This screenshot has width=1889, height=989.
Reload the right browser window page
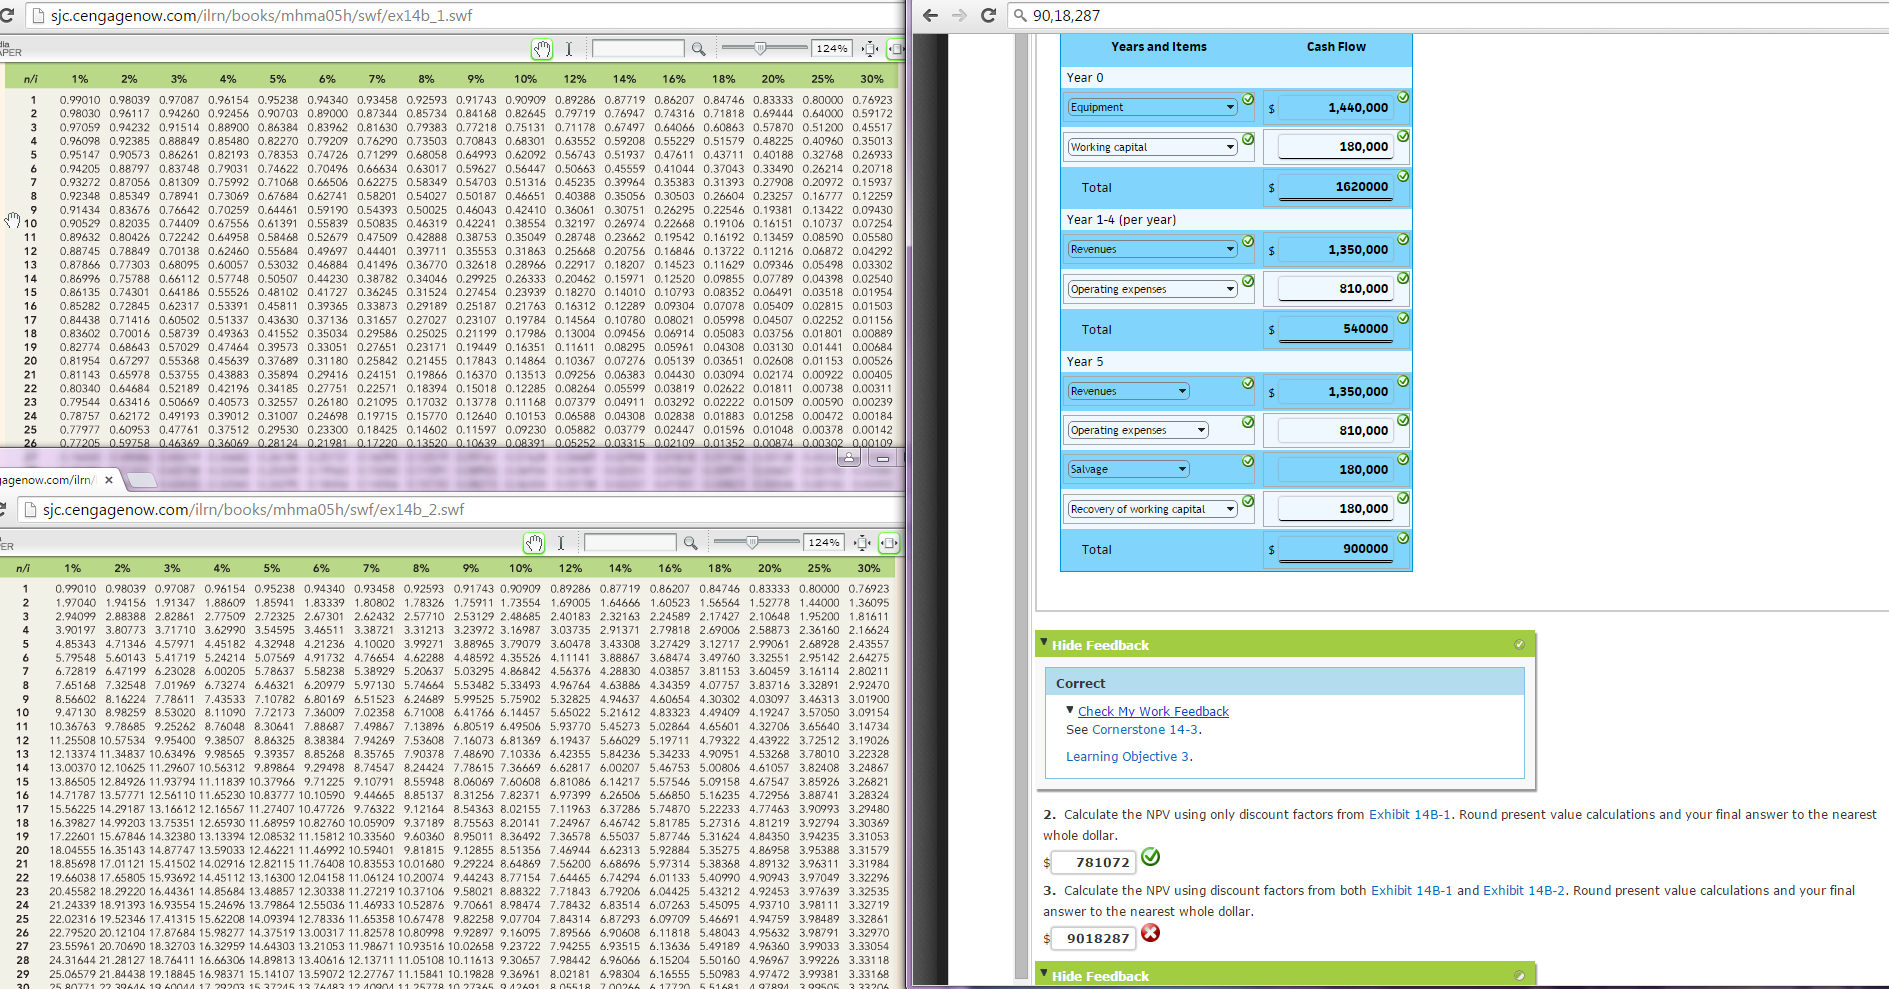point(988,15)
